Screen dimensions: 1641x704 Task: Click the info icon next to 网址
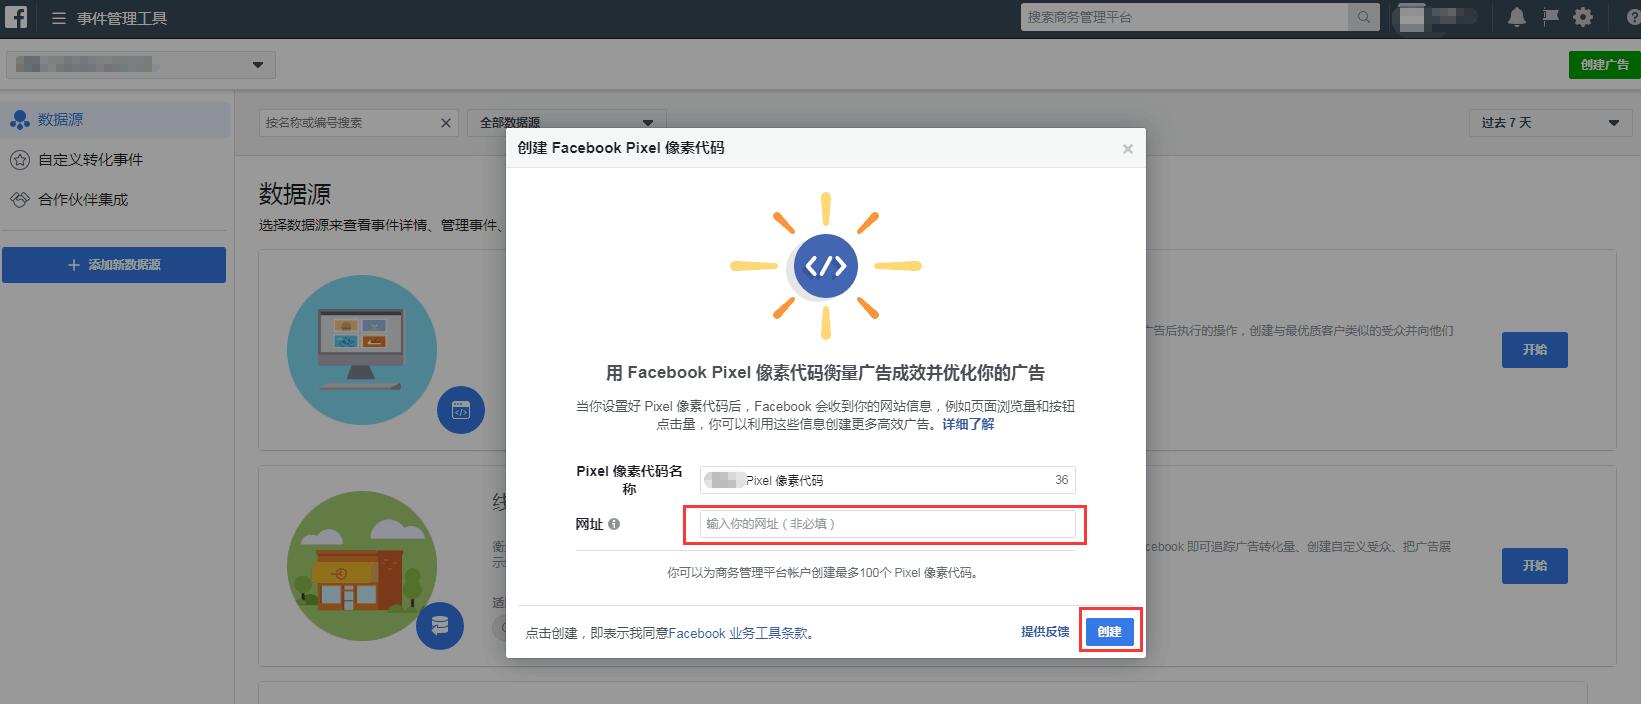pos(614,524)
